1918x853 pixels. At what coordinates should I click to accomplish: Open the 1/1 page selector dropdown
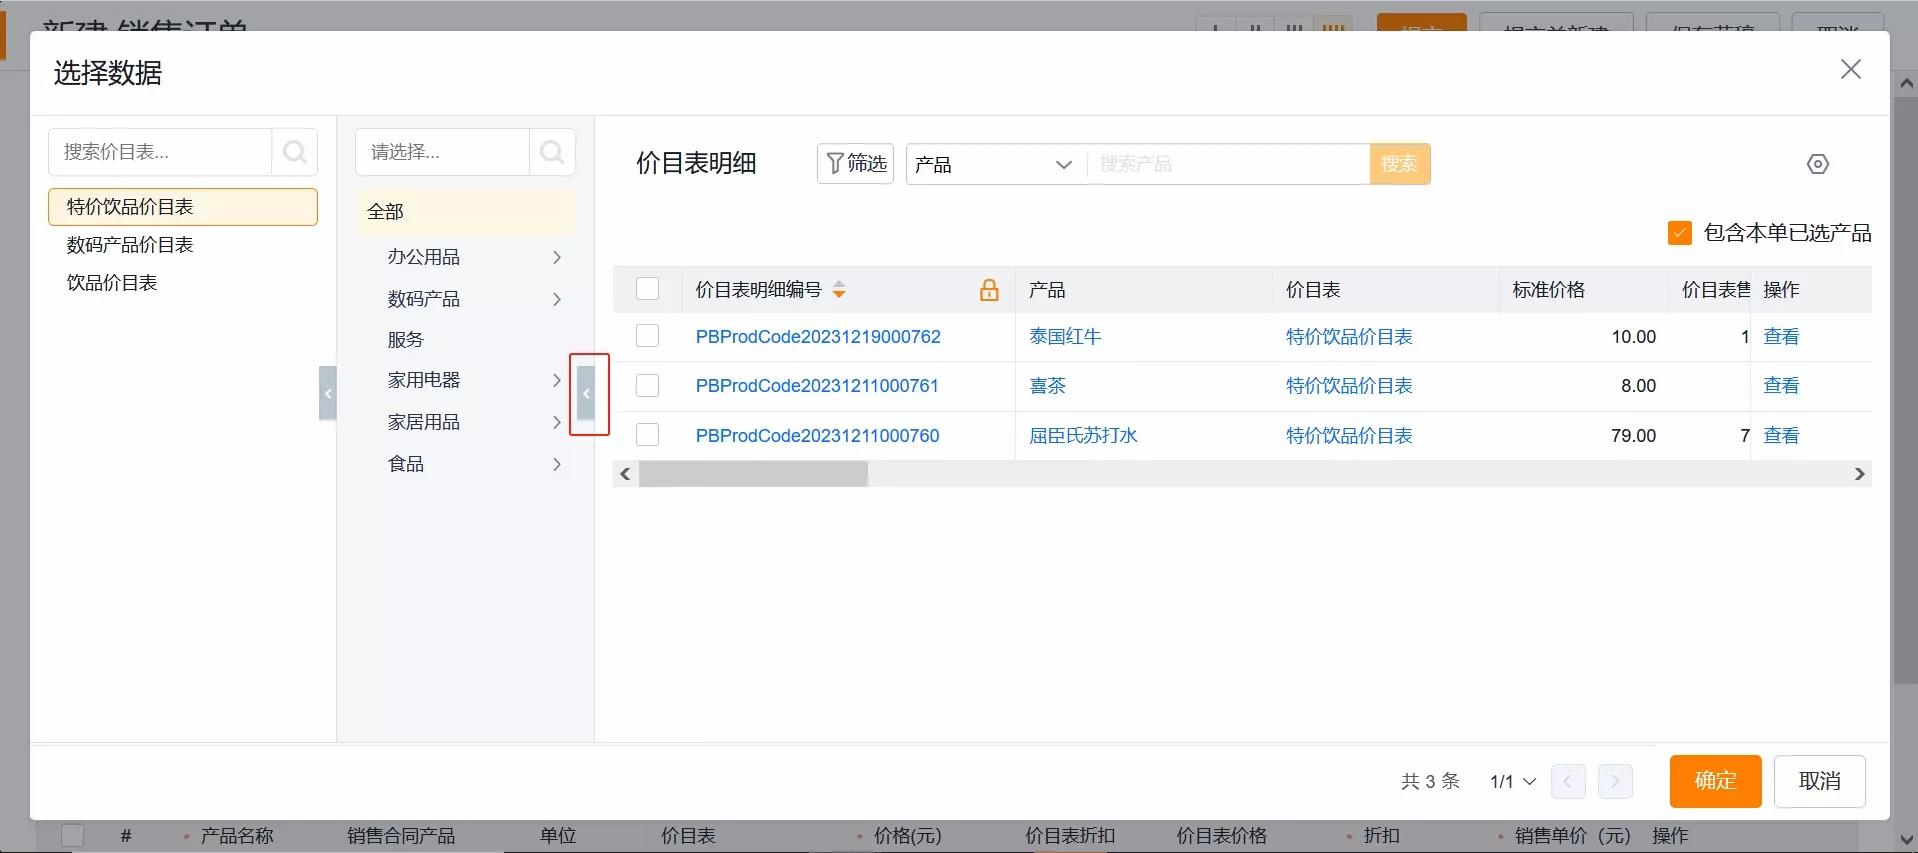1512,782
